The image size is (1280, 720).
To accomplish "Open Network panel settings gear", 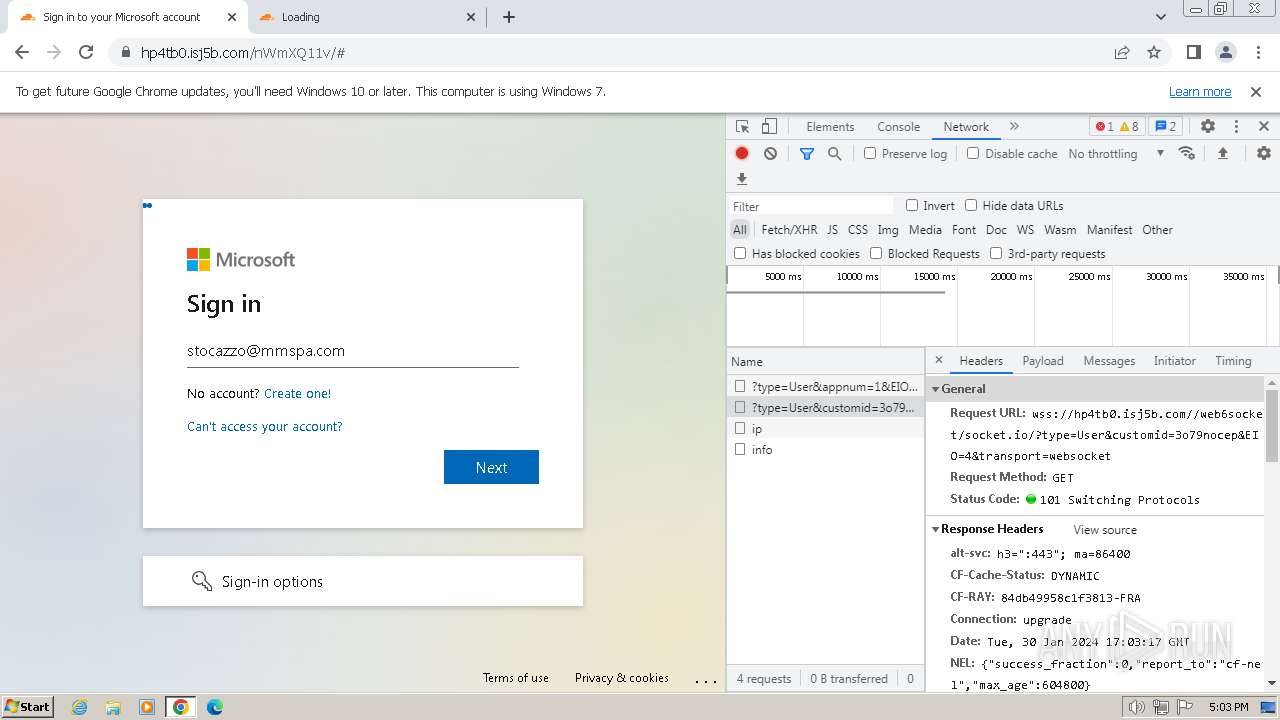I will pos(1264,153).
